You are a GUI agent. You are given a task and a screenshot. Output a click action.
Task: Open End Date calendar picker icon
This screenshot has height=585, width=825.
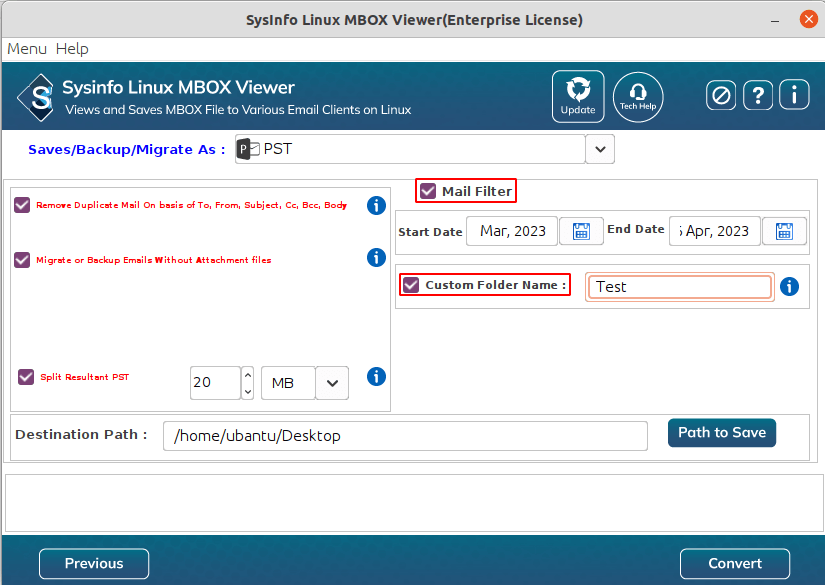pos(784,231)
